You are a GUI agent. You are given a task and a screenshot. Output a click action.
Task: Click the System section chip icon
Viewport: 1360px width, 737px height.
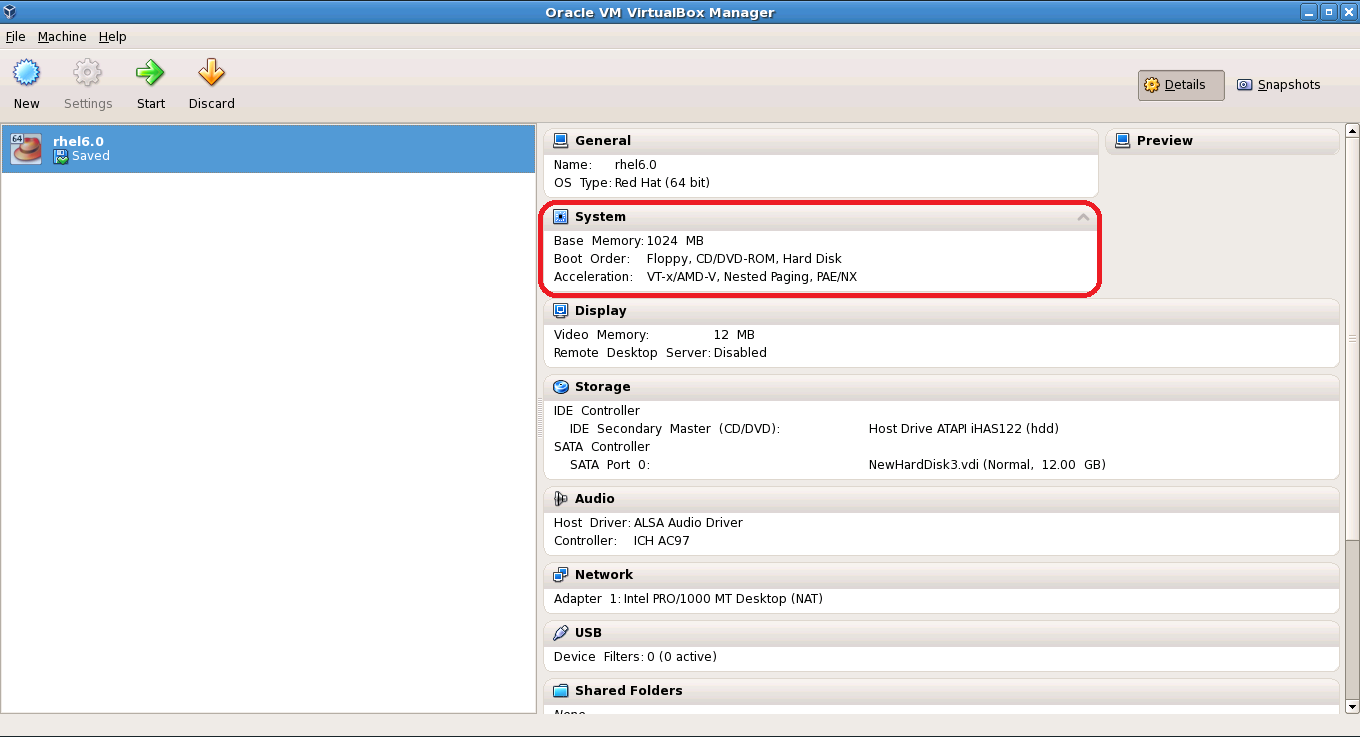[x=560, y=217]
